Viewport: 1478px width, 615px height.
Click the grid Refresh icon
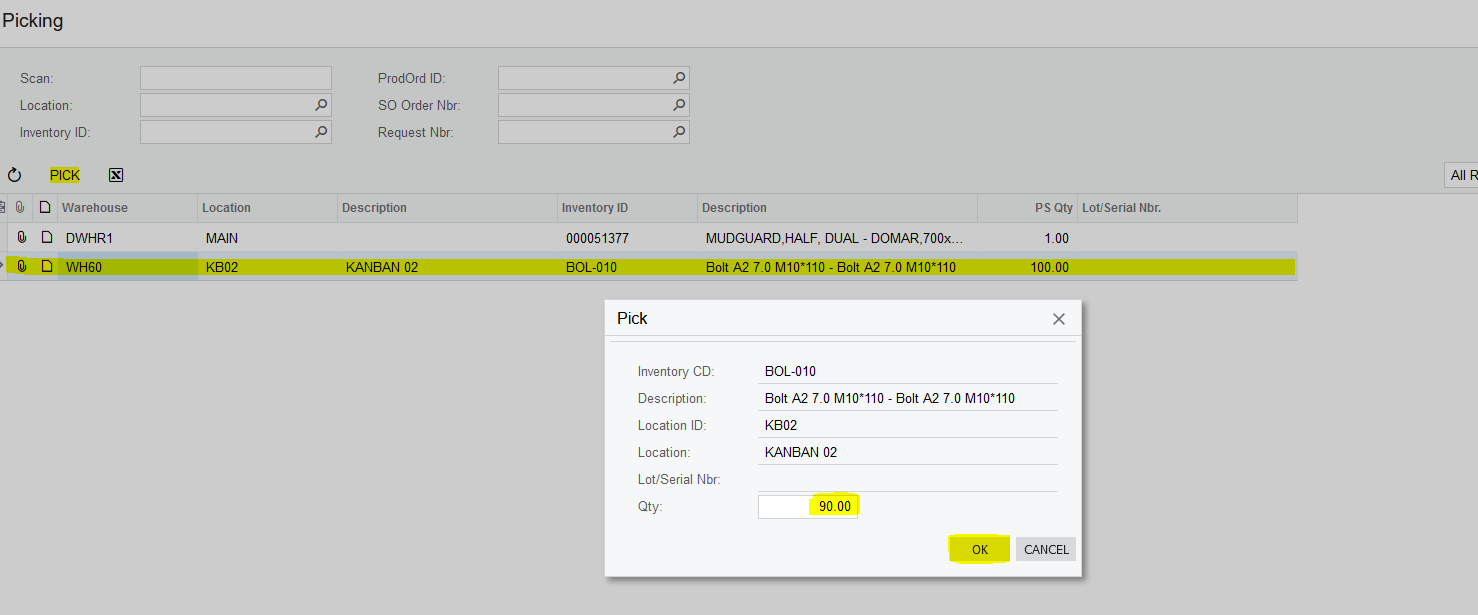[14, 175]
